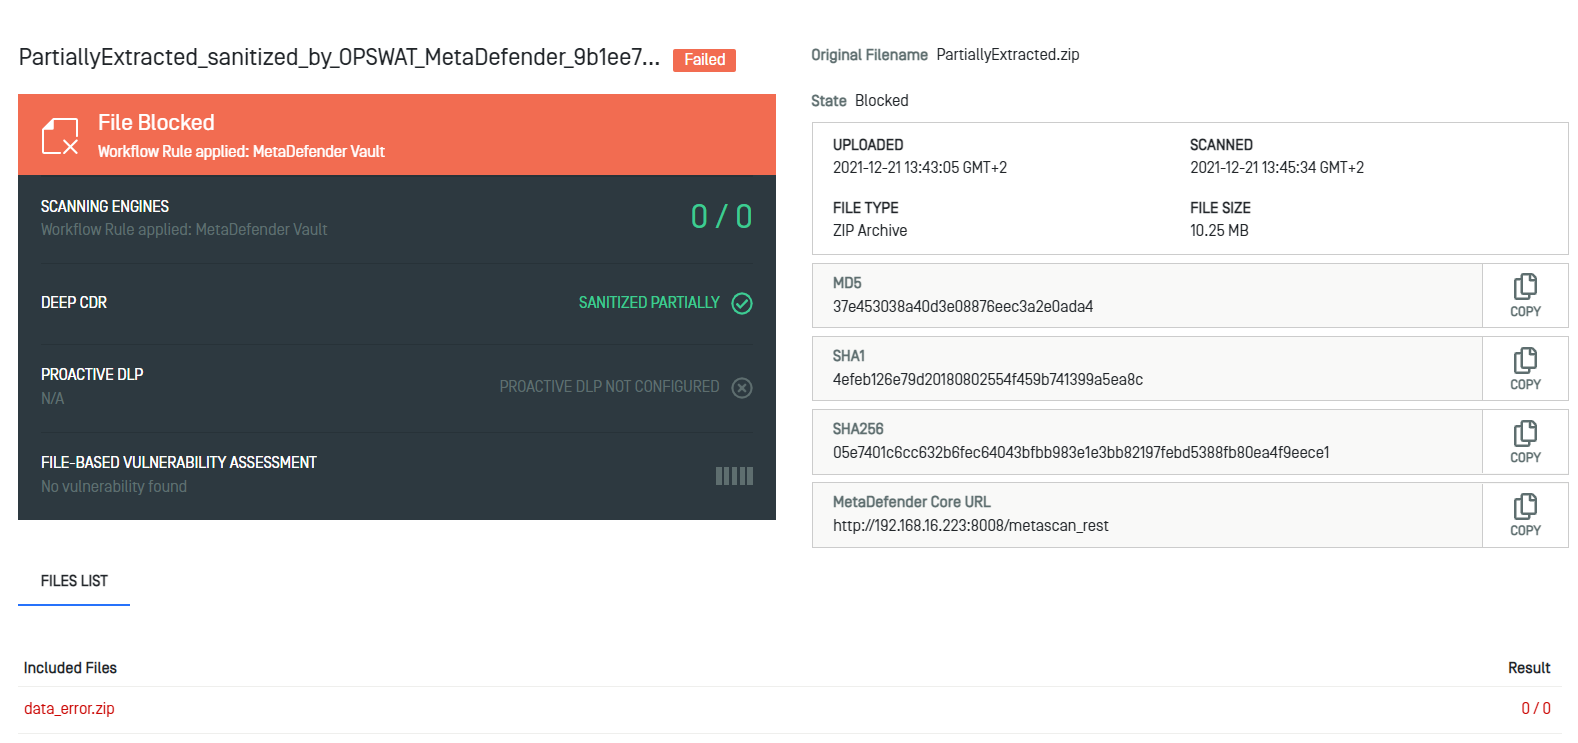Click the 0 / 0 scanning engines score
1578x743 pixels.
click(721, 217)
